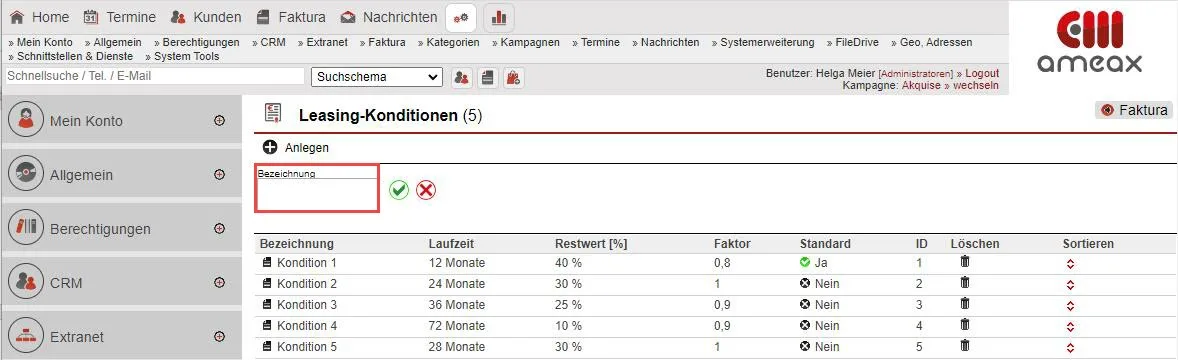Cancel entry with the red X icon

tap(426, 190)
